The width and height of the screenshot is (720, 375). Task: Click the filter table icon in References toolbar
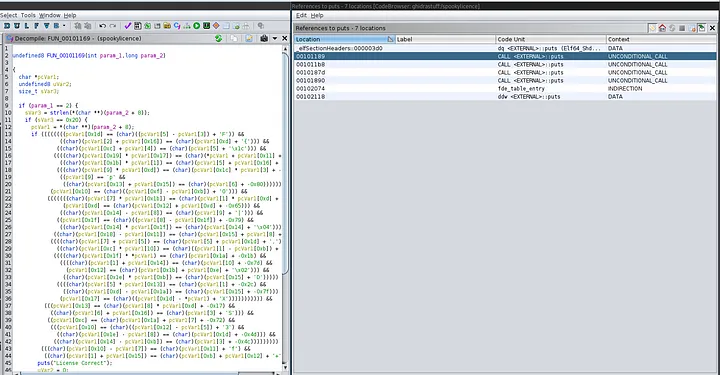[692, 28]
